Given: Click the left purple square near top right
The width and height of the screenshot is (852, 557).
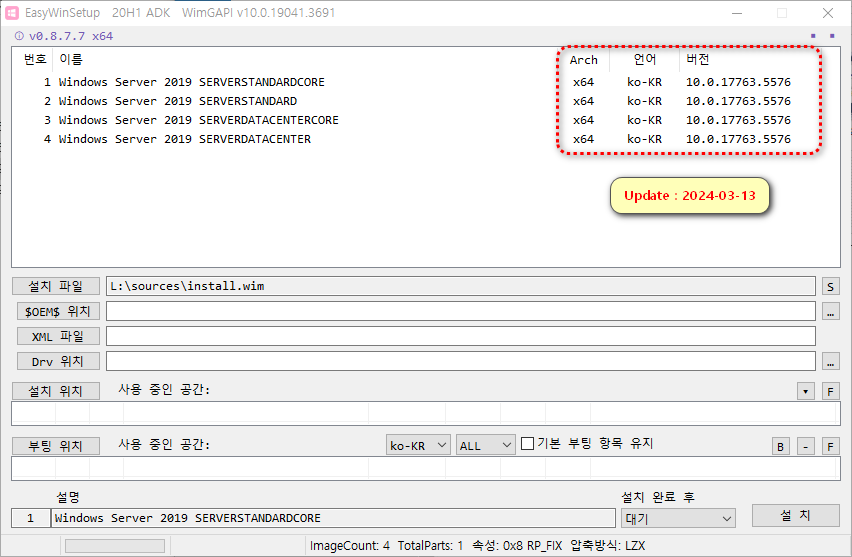Looking at the screenshot, I should point(813,36).
